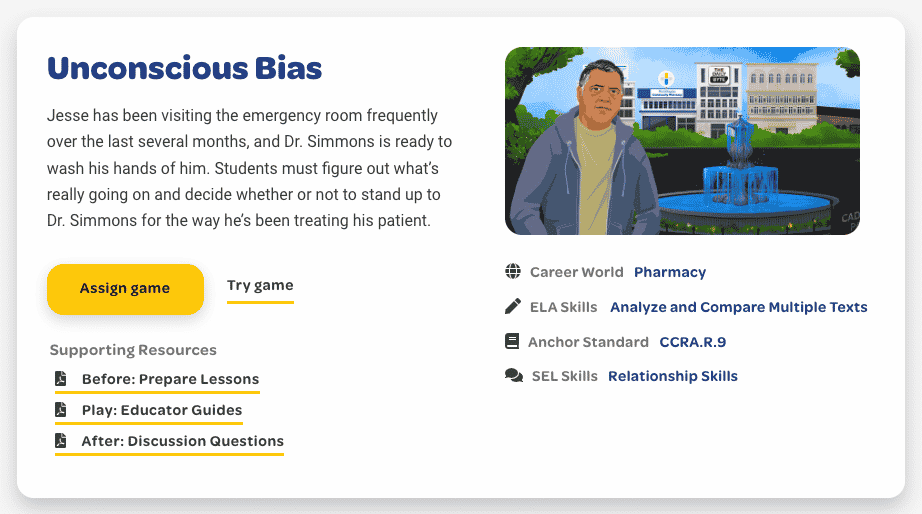The image size is (922, 514).
Task: Click the Unconscious Bias title heading
Action: 185,68
